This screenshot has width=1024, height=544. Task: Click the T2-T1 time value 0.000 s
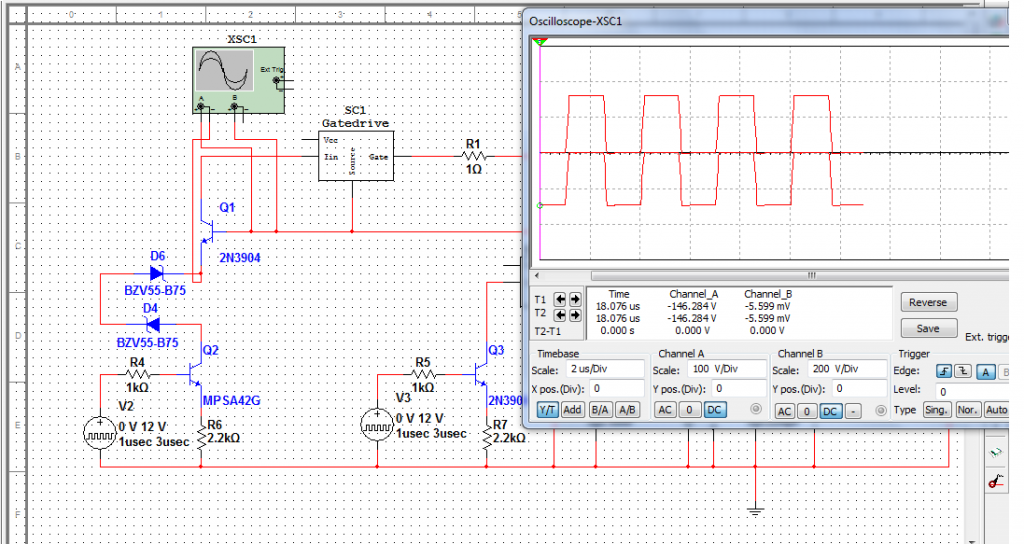click(618, 330)
